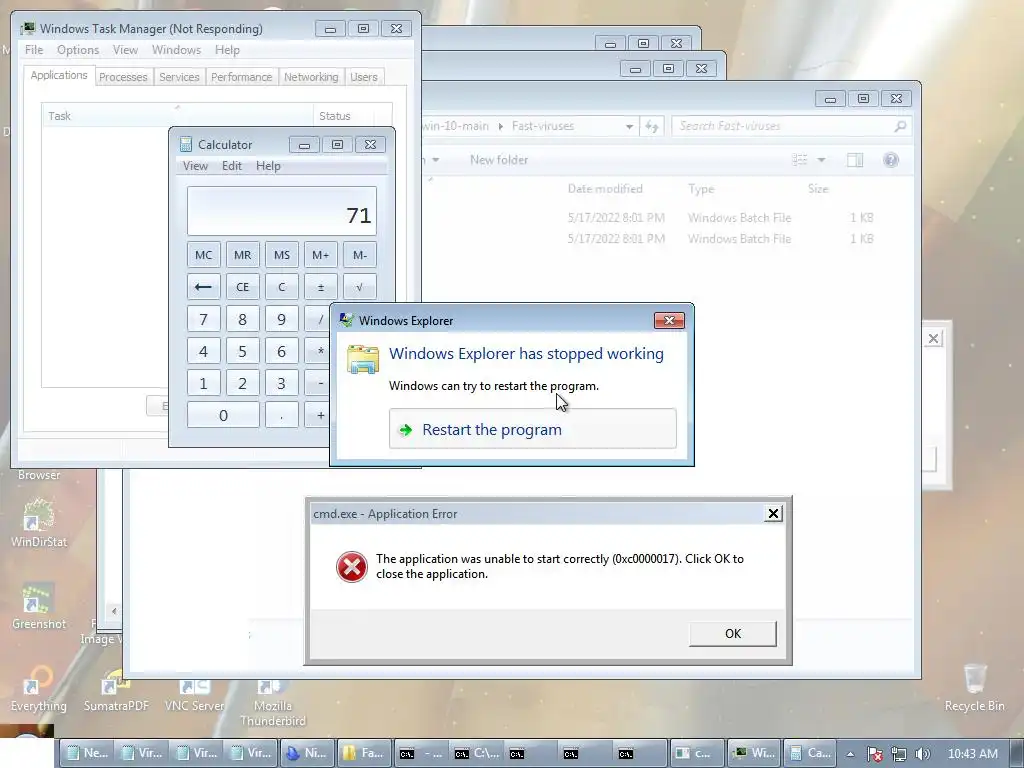Open Calculator View menu
The width and height of the screenshot is (1024, 768).
(195, 166)
